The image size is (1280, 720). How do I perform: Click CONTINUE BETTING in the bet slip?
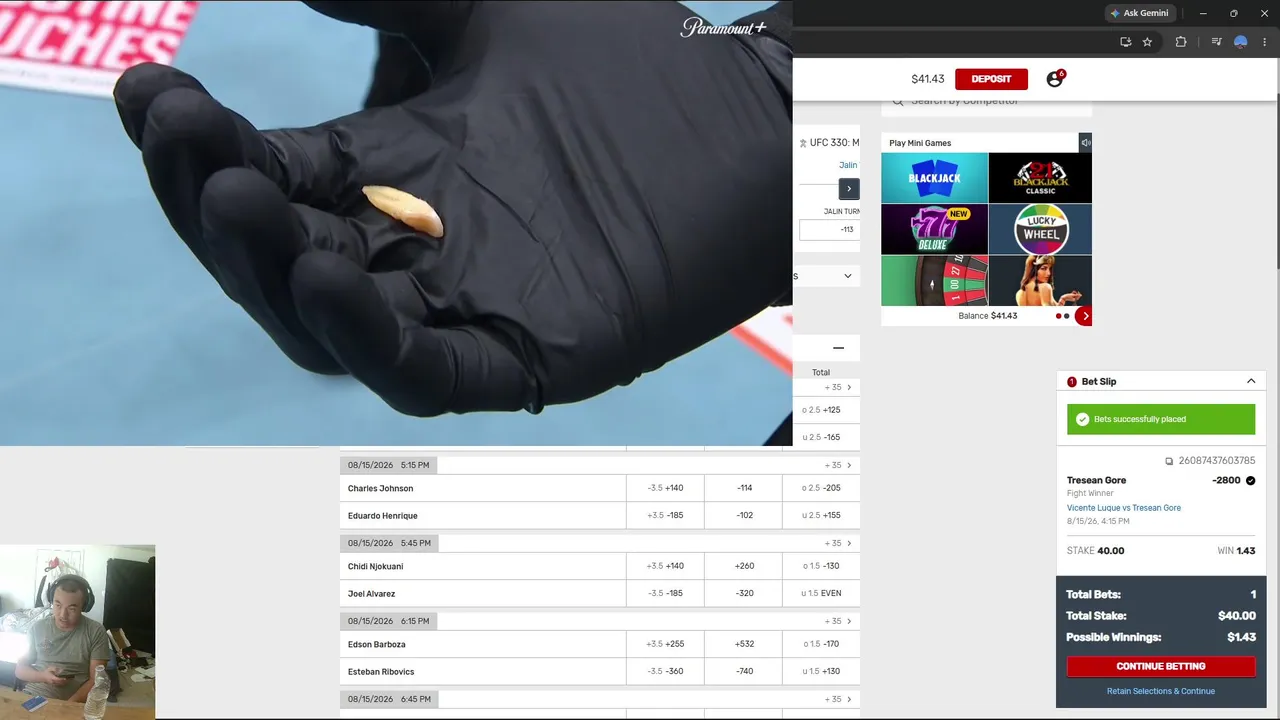(x=1161, y=666)
